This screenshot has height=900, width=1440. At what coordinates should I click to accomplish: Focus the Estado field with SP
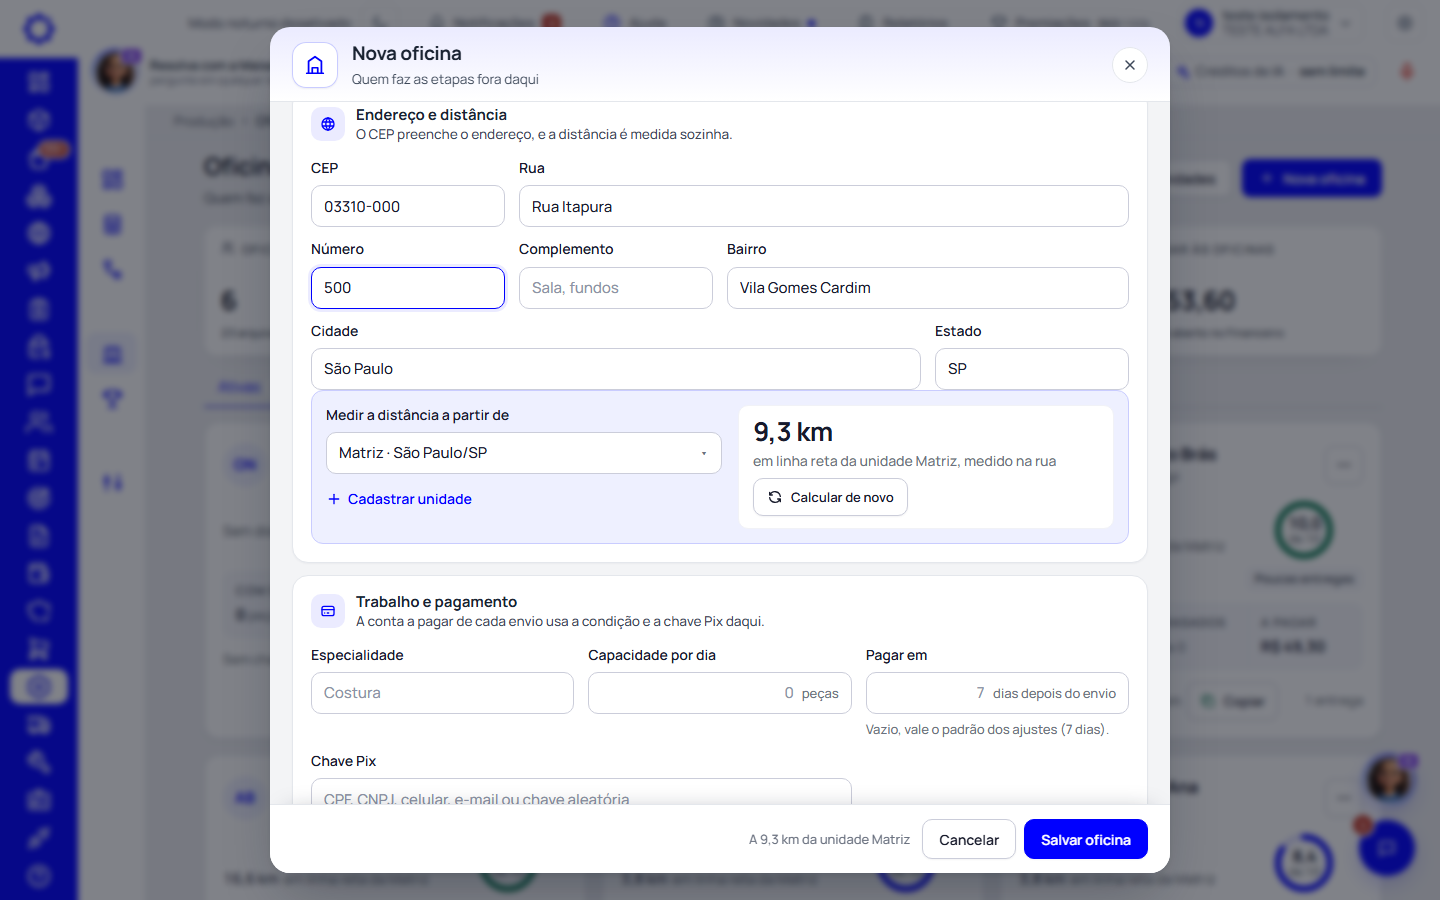[1032, 369]
